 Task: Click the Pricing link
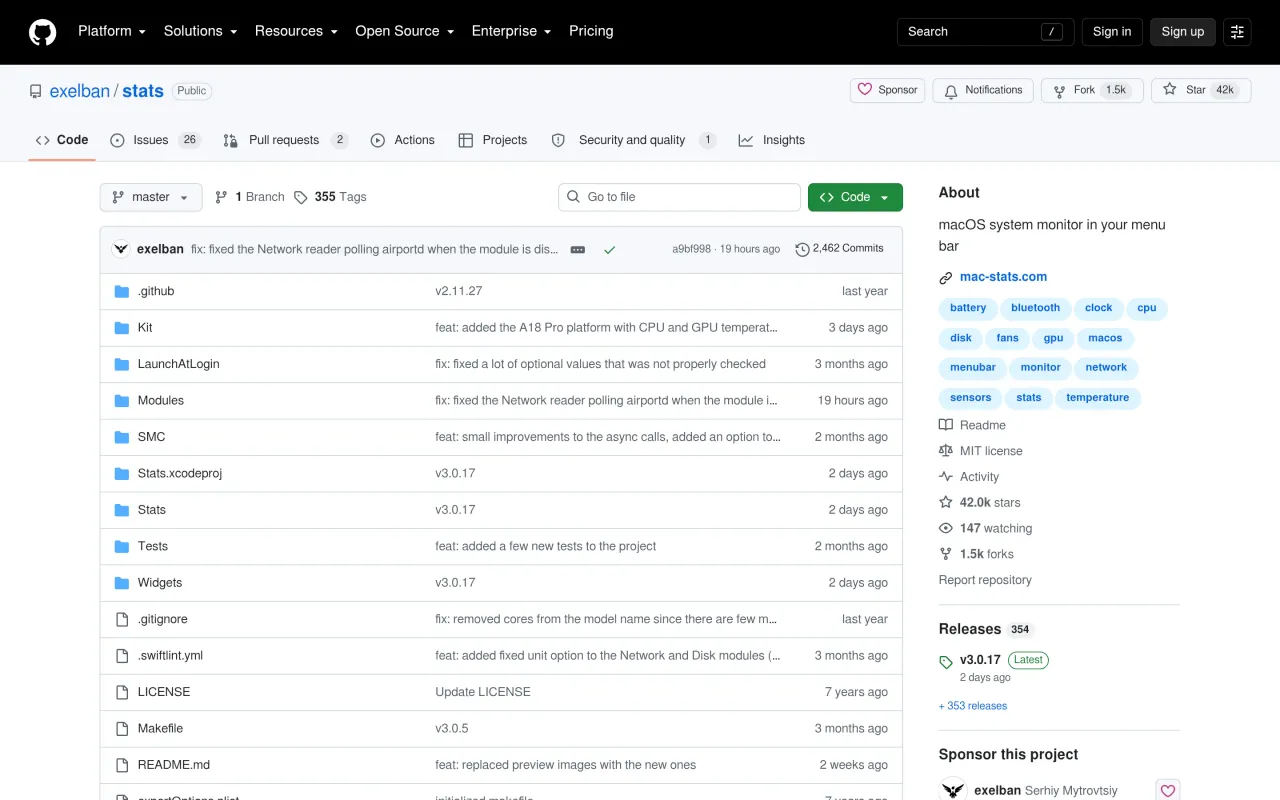pyautogui.click(x=591, y=31)
